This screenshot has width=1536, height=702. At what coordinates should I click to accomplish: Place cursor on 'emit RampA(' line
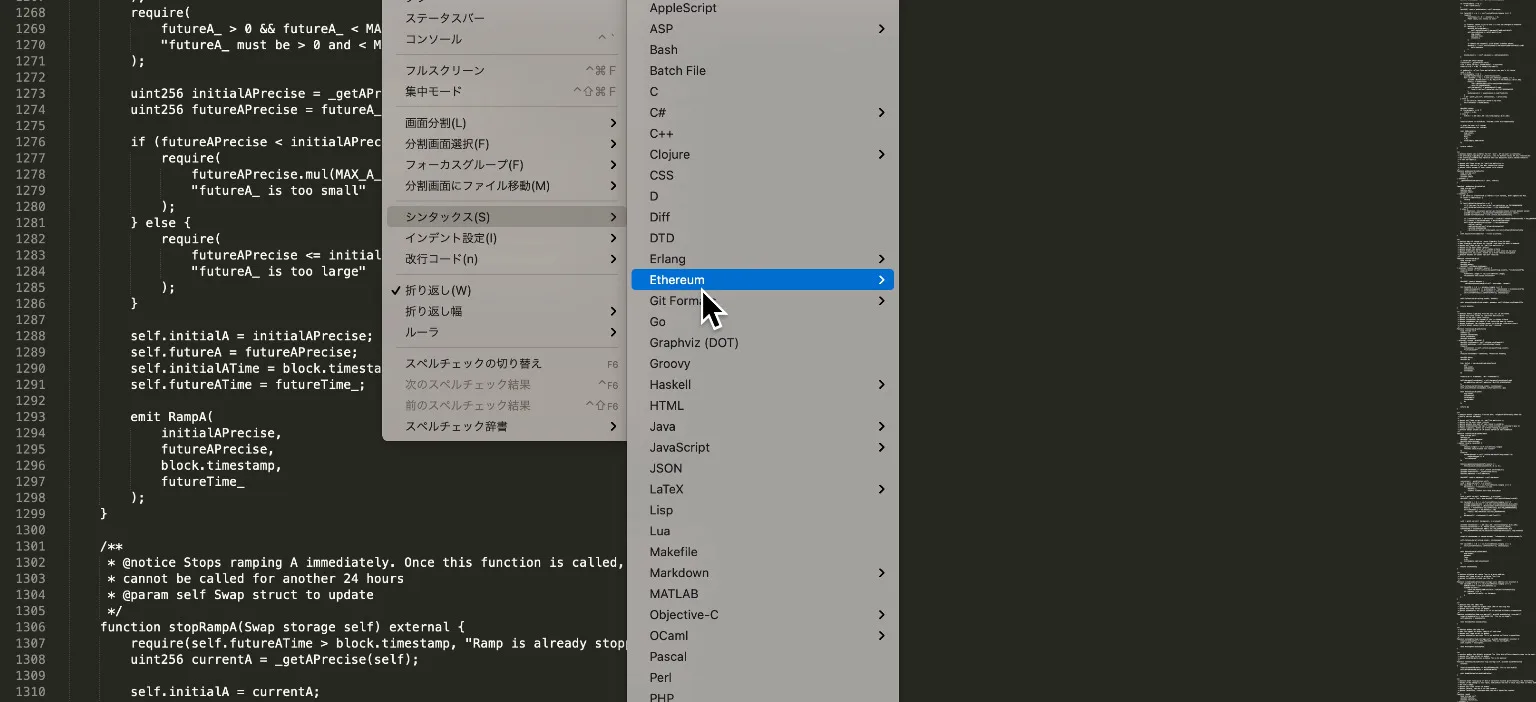click(x=172, y=417)
